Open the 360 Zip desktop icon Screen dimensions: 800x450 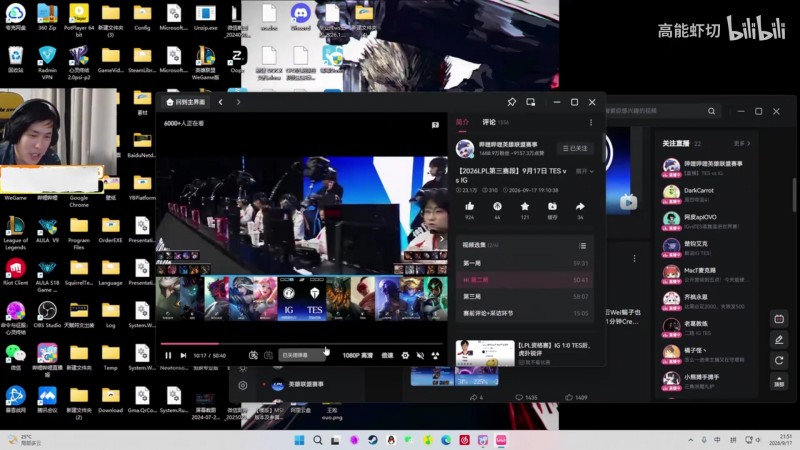coord(47,18)
